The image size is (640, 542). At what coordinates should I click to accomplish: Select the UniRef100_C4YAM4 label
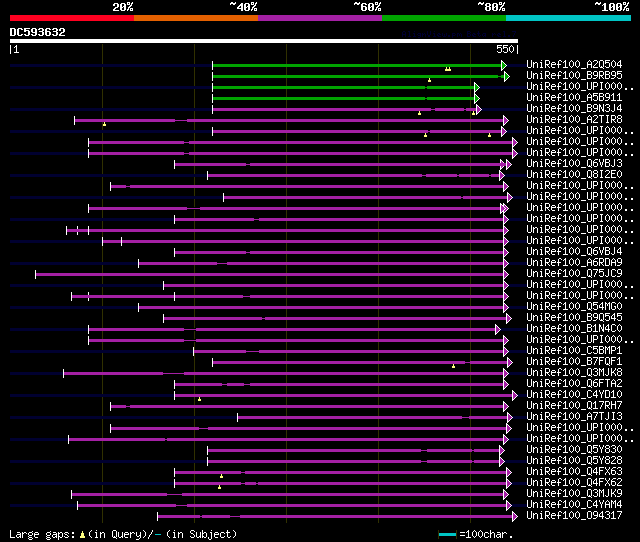pos(574,505)
